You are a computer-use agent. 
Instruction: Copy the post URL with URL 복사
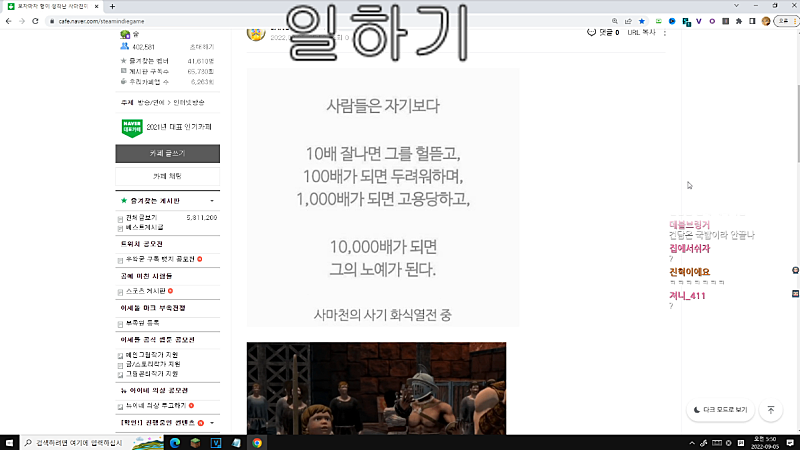tap(641, 32)
